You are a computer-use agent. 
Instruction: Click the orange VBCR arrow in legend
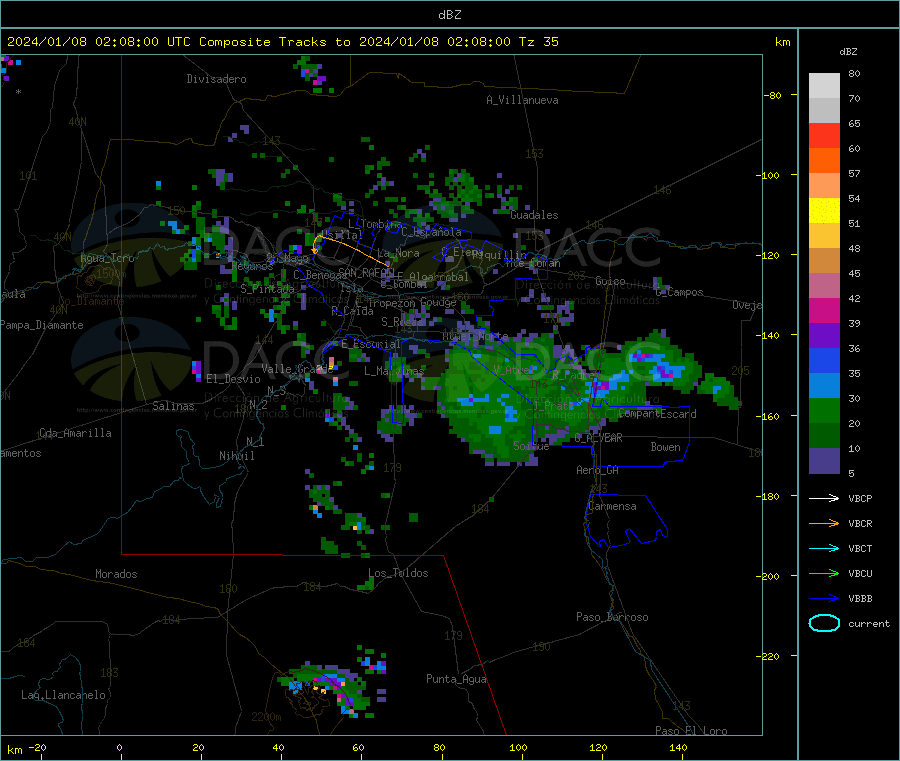(824, 523)
